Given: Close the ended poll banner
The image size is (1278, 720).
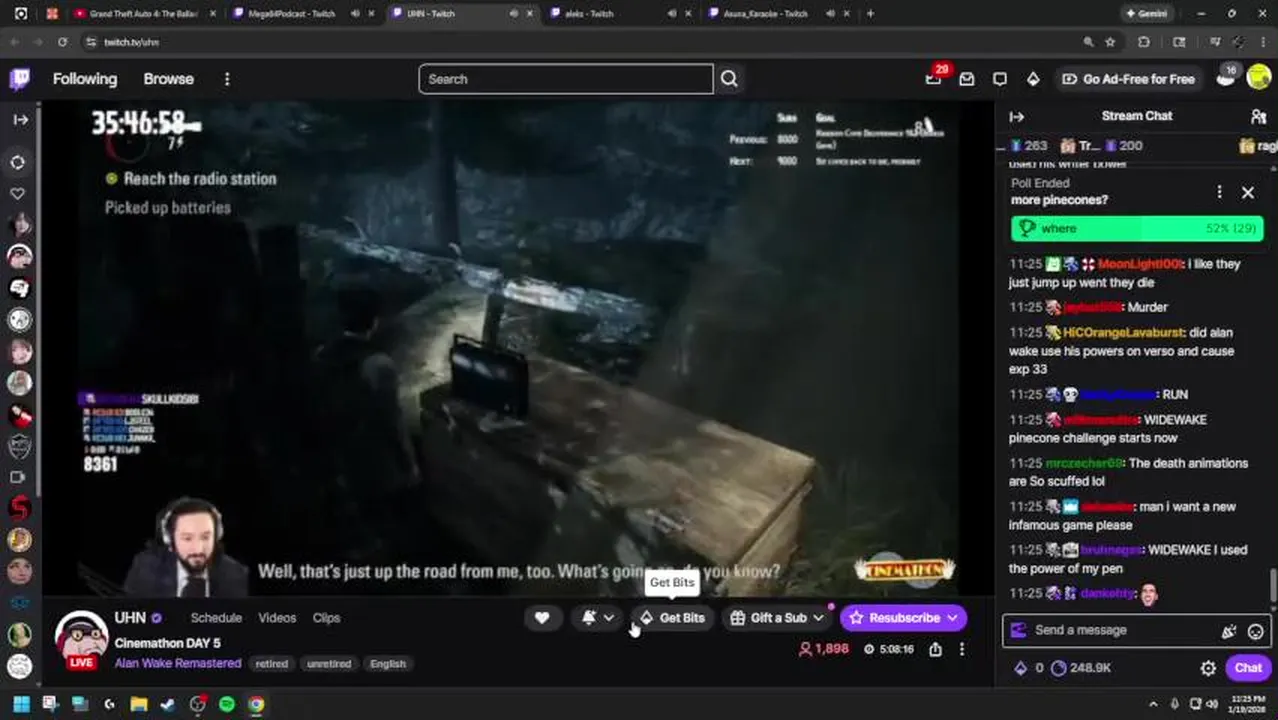Looking at the screenshot, I should click(x=1248, y=192).
